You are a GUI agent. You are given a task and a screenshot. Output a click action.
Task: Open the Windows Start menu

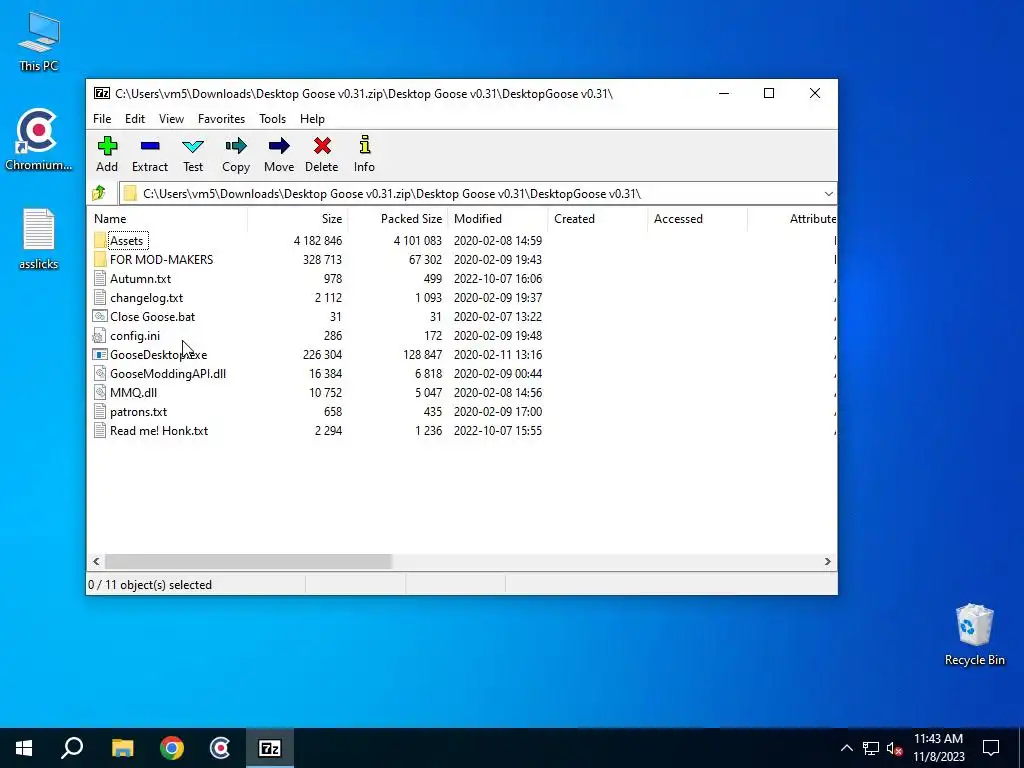[x=24, y=748]
